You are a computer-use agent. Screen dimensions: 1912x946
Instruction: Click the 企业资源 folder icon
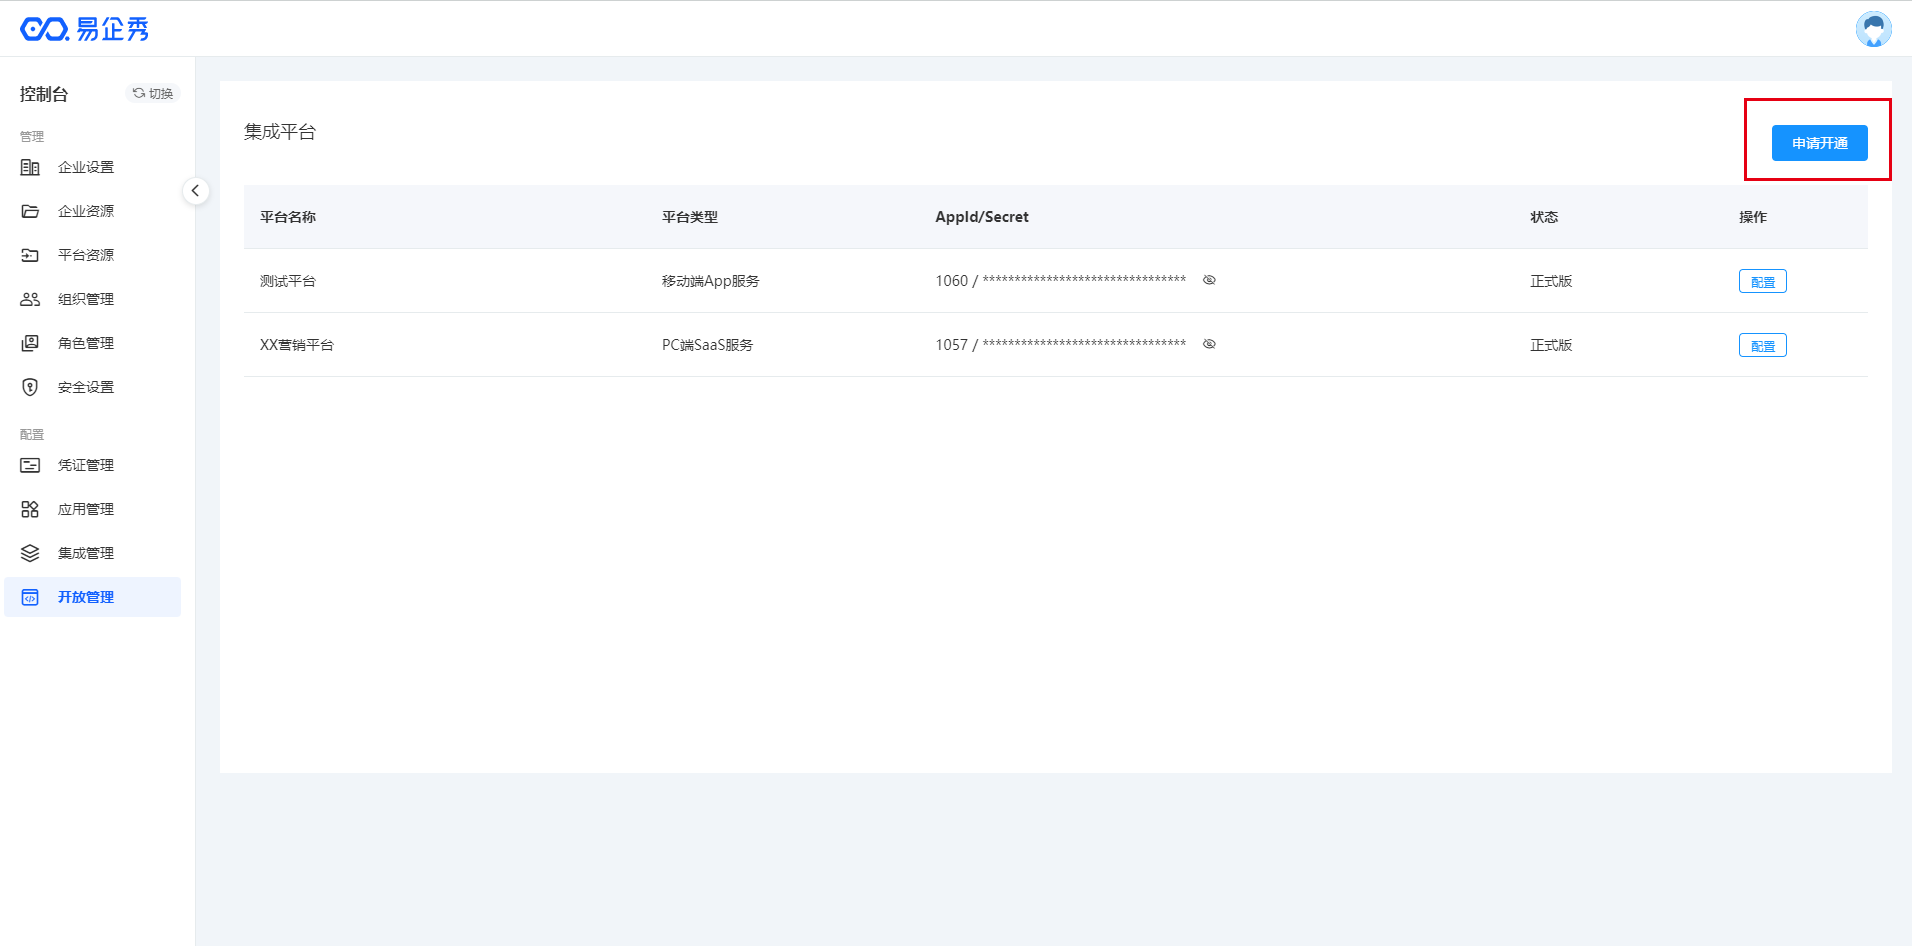30,211
